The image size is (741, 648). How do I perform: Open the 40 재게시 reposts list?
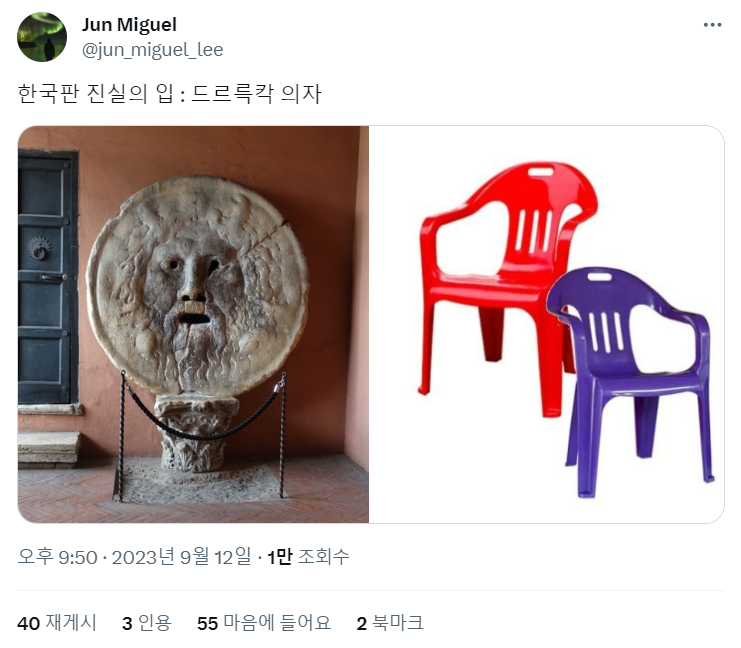[x=57, y=623]
